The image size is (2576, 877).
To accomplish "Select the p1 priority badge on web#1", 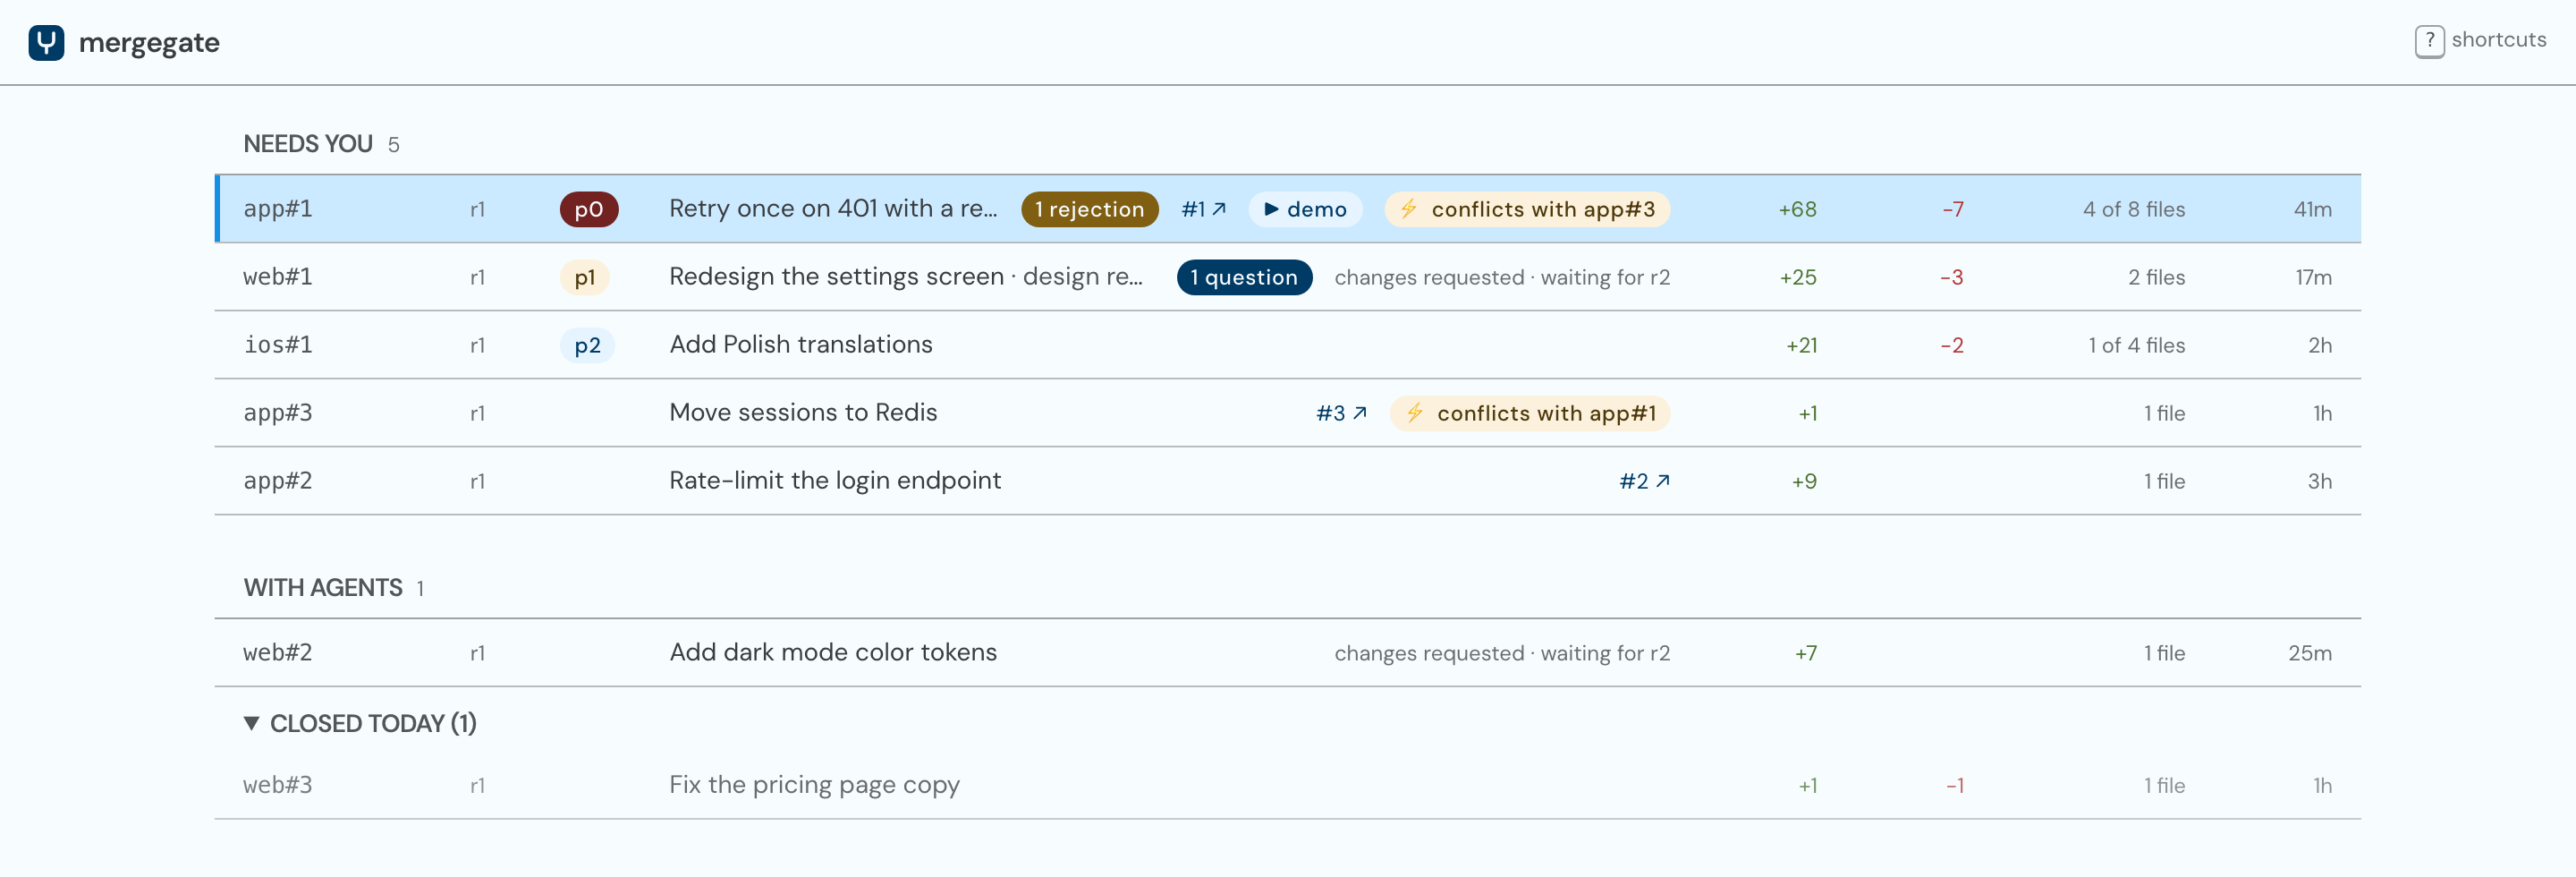I will [x=585, y=277].
